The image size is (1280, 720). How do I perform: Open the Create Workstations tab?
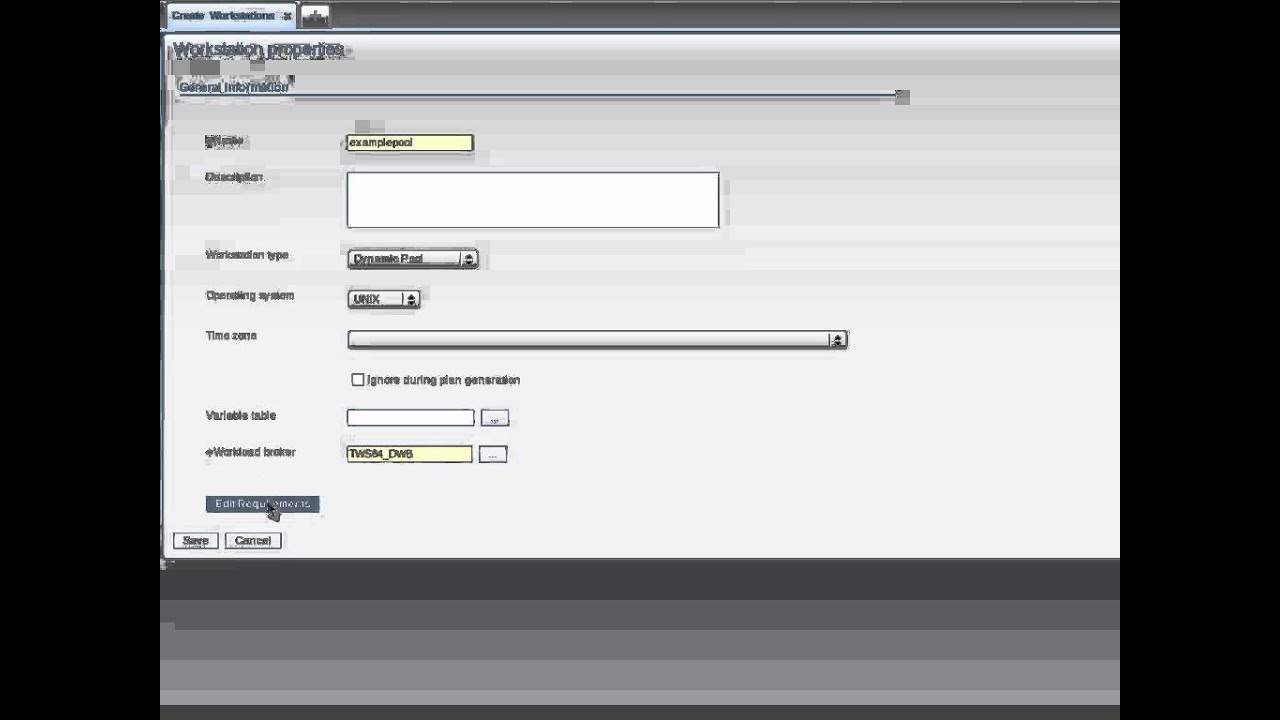222,15
